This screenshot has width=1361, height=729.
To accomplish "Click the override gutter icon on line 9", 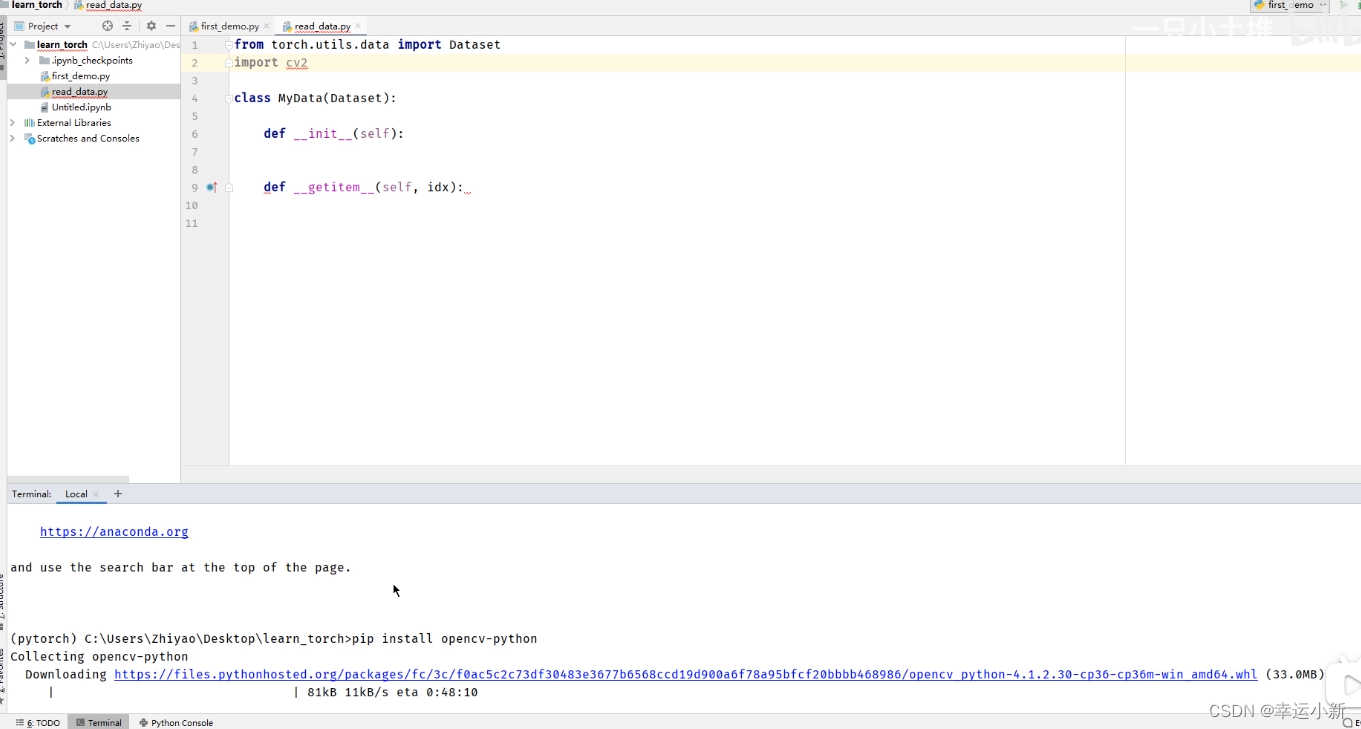I will pyautogui.click(x=211, y=187).
